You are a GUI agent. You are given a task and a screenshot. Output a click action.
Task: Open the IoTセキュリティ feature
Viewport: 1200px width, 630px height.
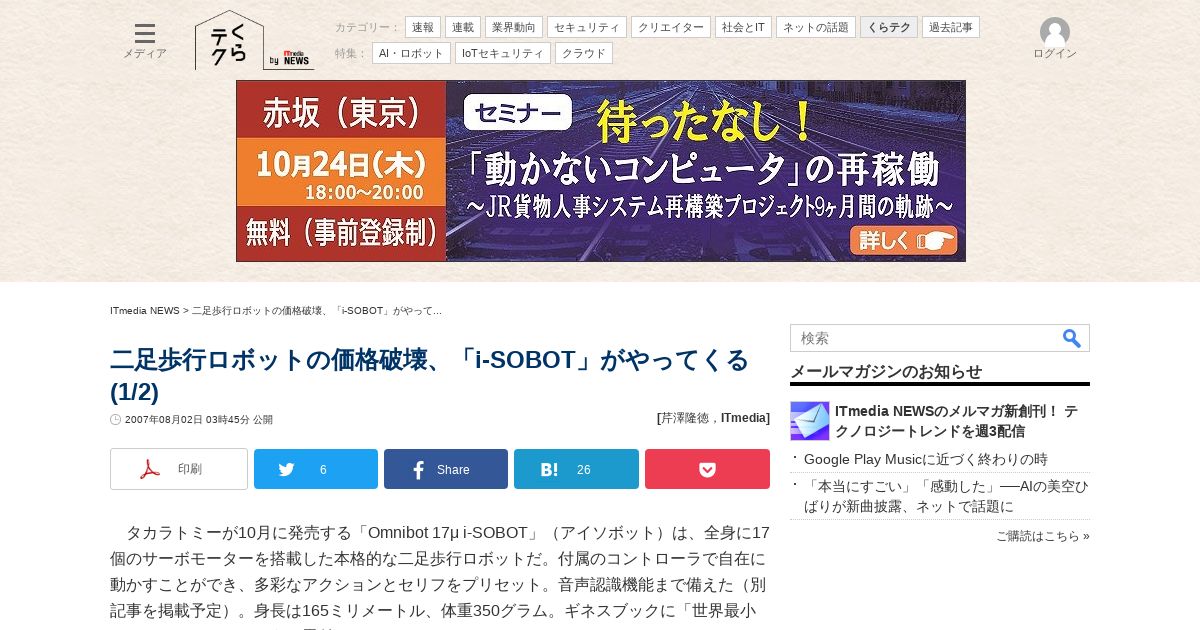[x=503, y=53]
